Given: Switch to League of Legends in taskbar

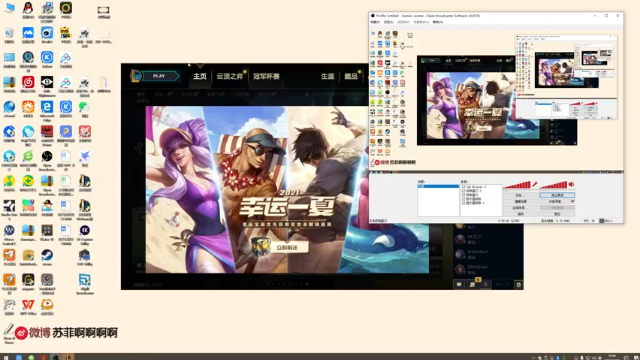Looking at the screenshot, I should click(x=68, y=357).
